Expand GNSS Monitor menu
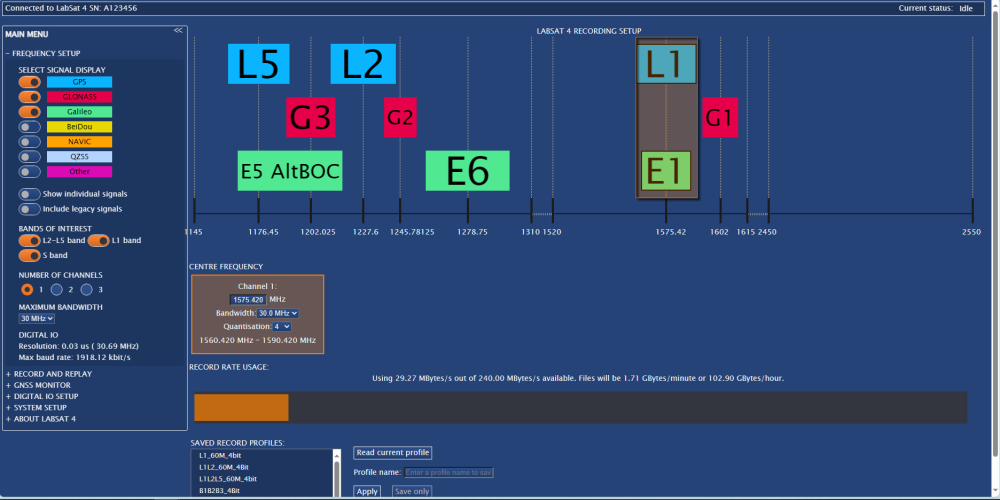 [x=38, y=385]
